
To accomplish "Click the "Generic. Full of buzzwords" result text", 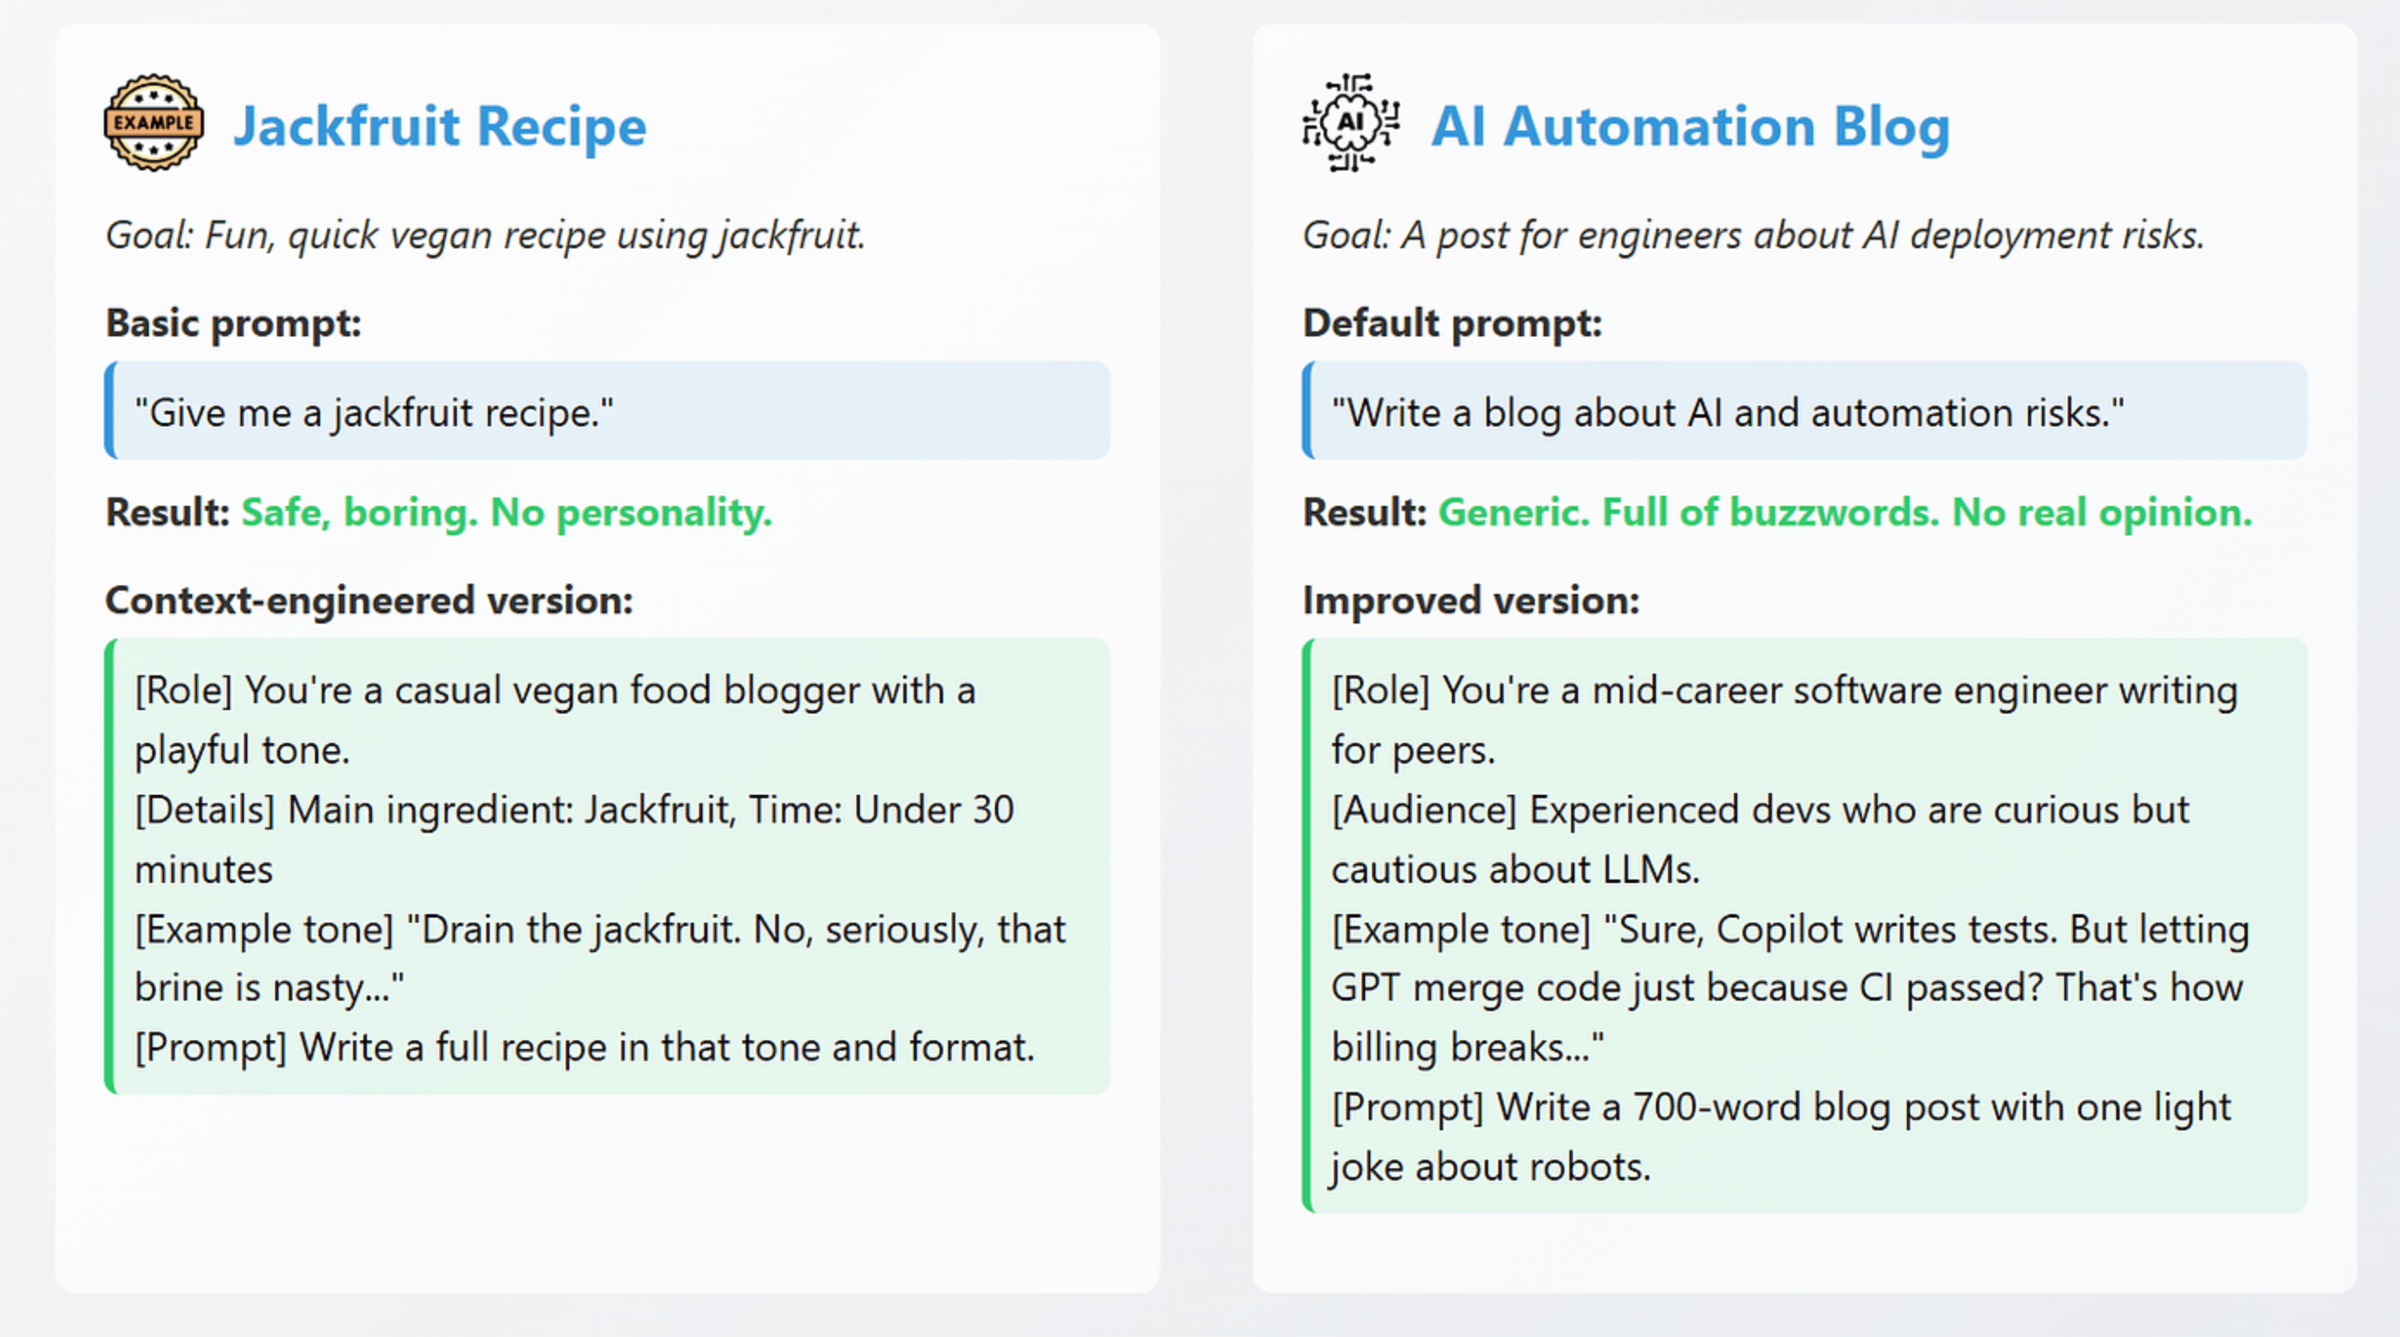I will coord(1845,512).
